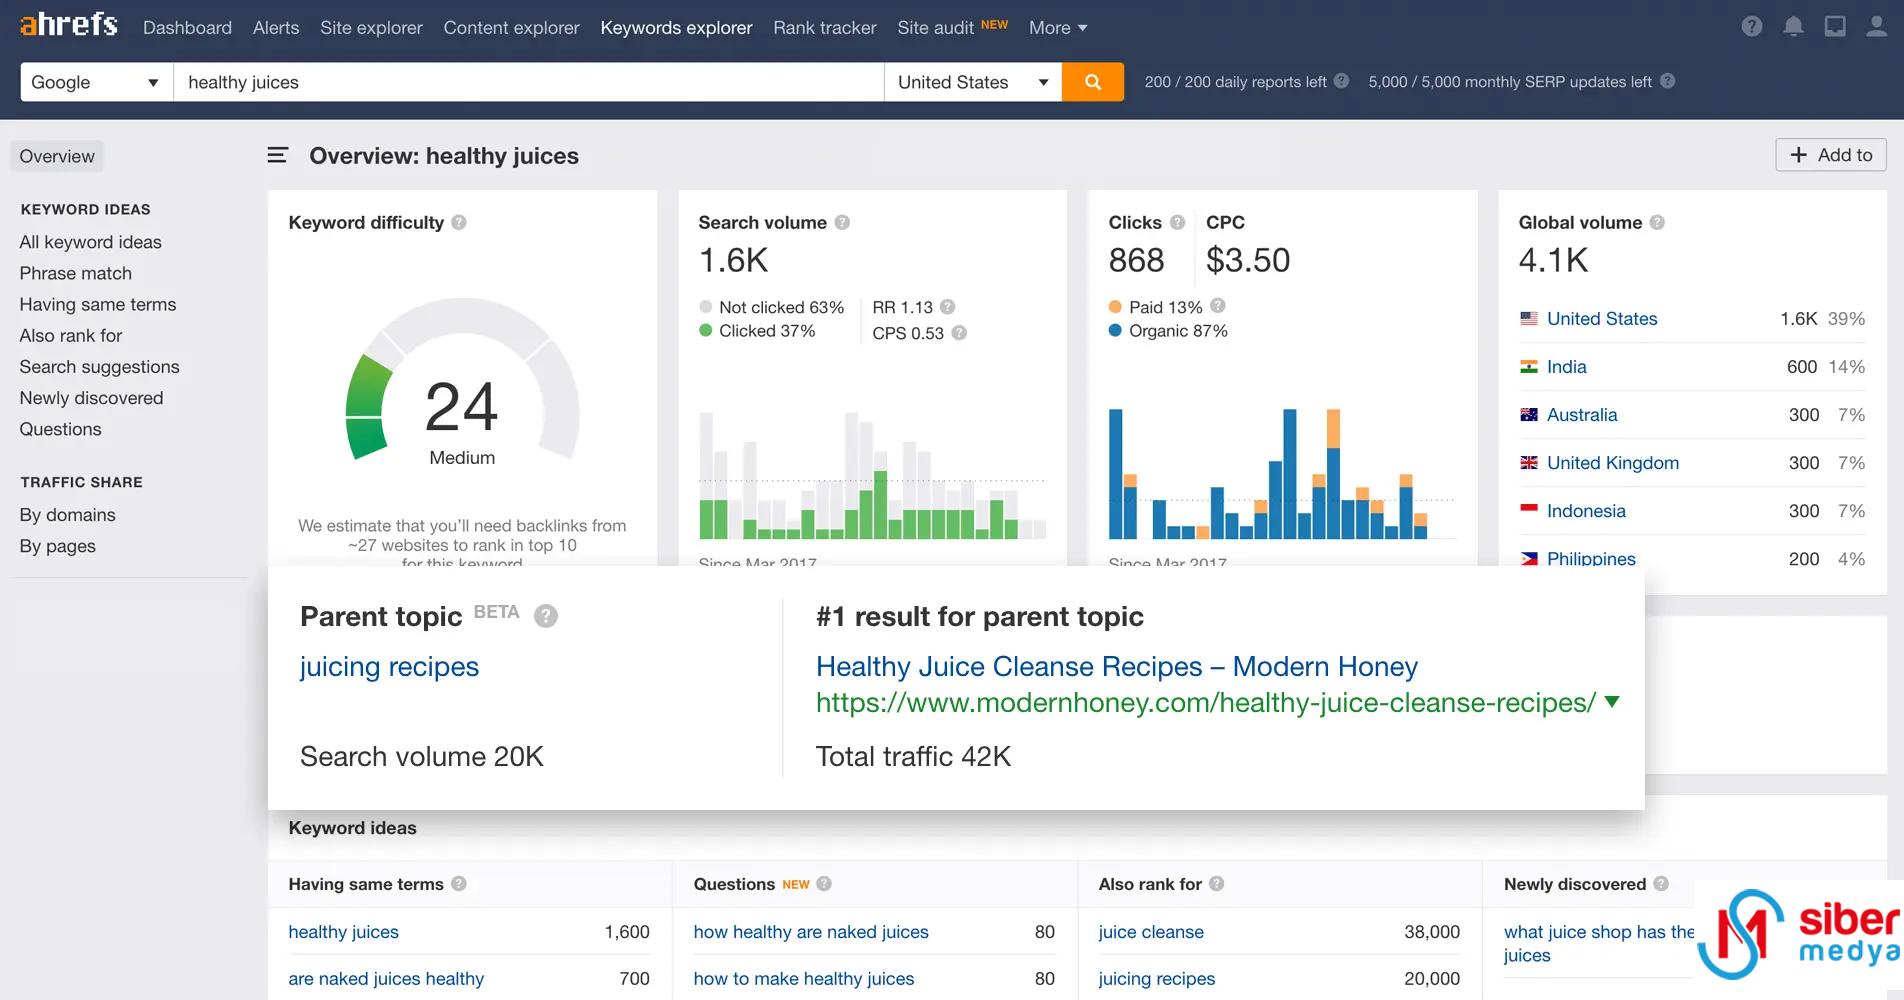Click help icon next to Parent topic BETA

546,616
